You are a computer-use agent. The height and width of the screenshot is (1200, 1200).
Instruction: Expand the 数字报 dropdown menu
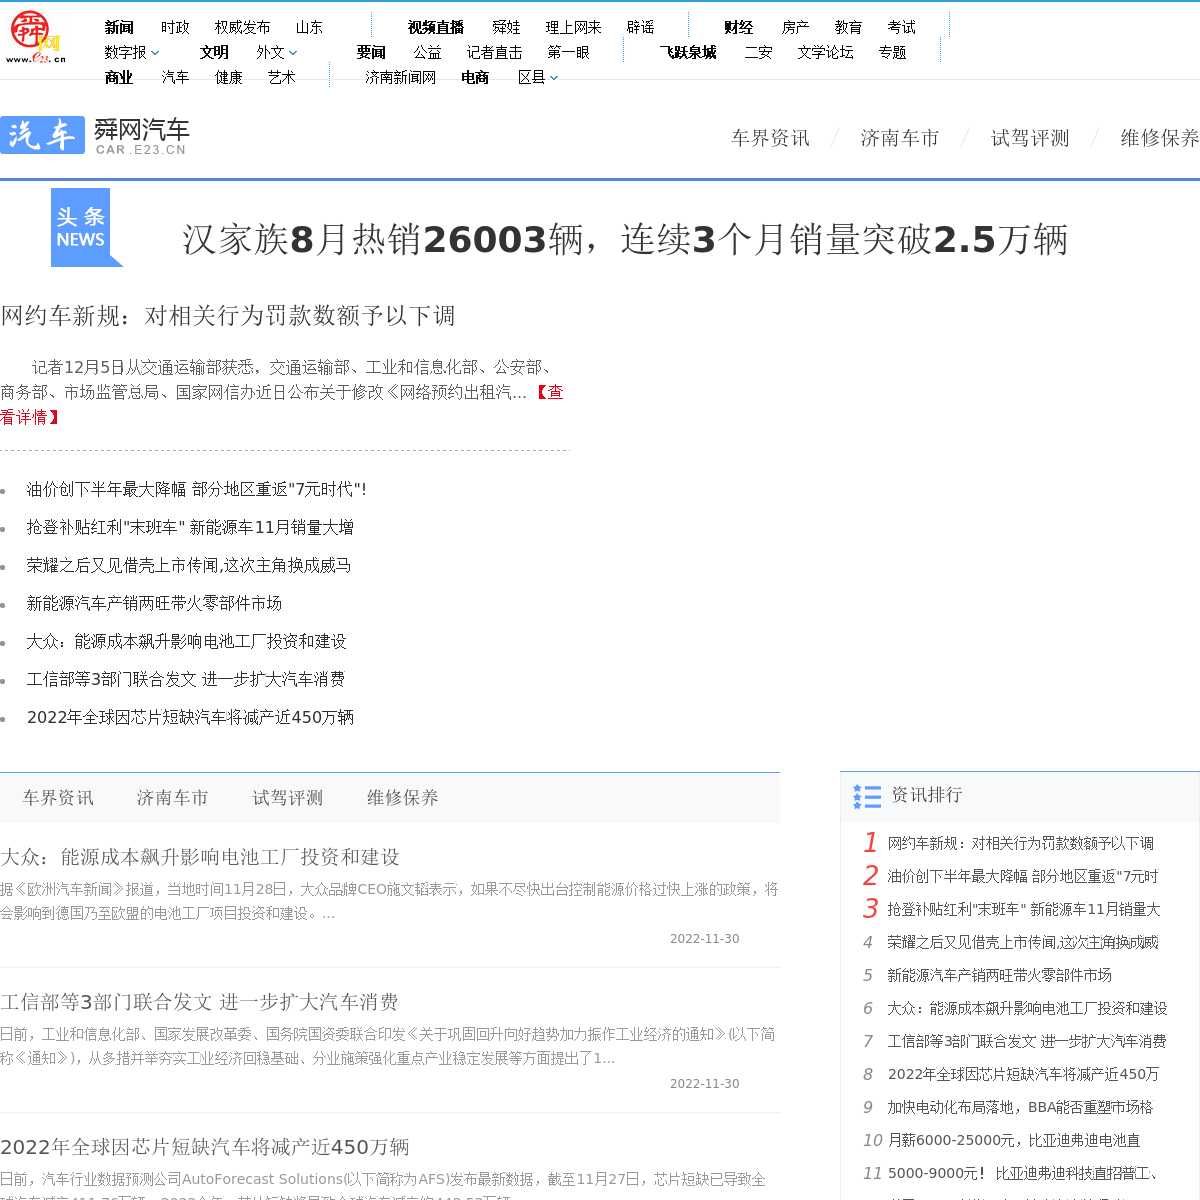[x=131, y=53]
